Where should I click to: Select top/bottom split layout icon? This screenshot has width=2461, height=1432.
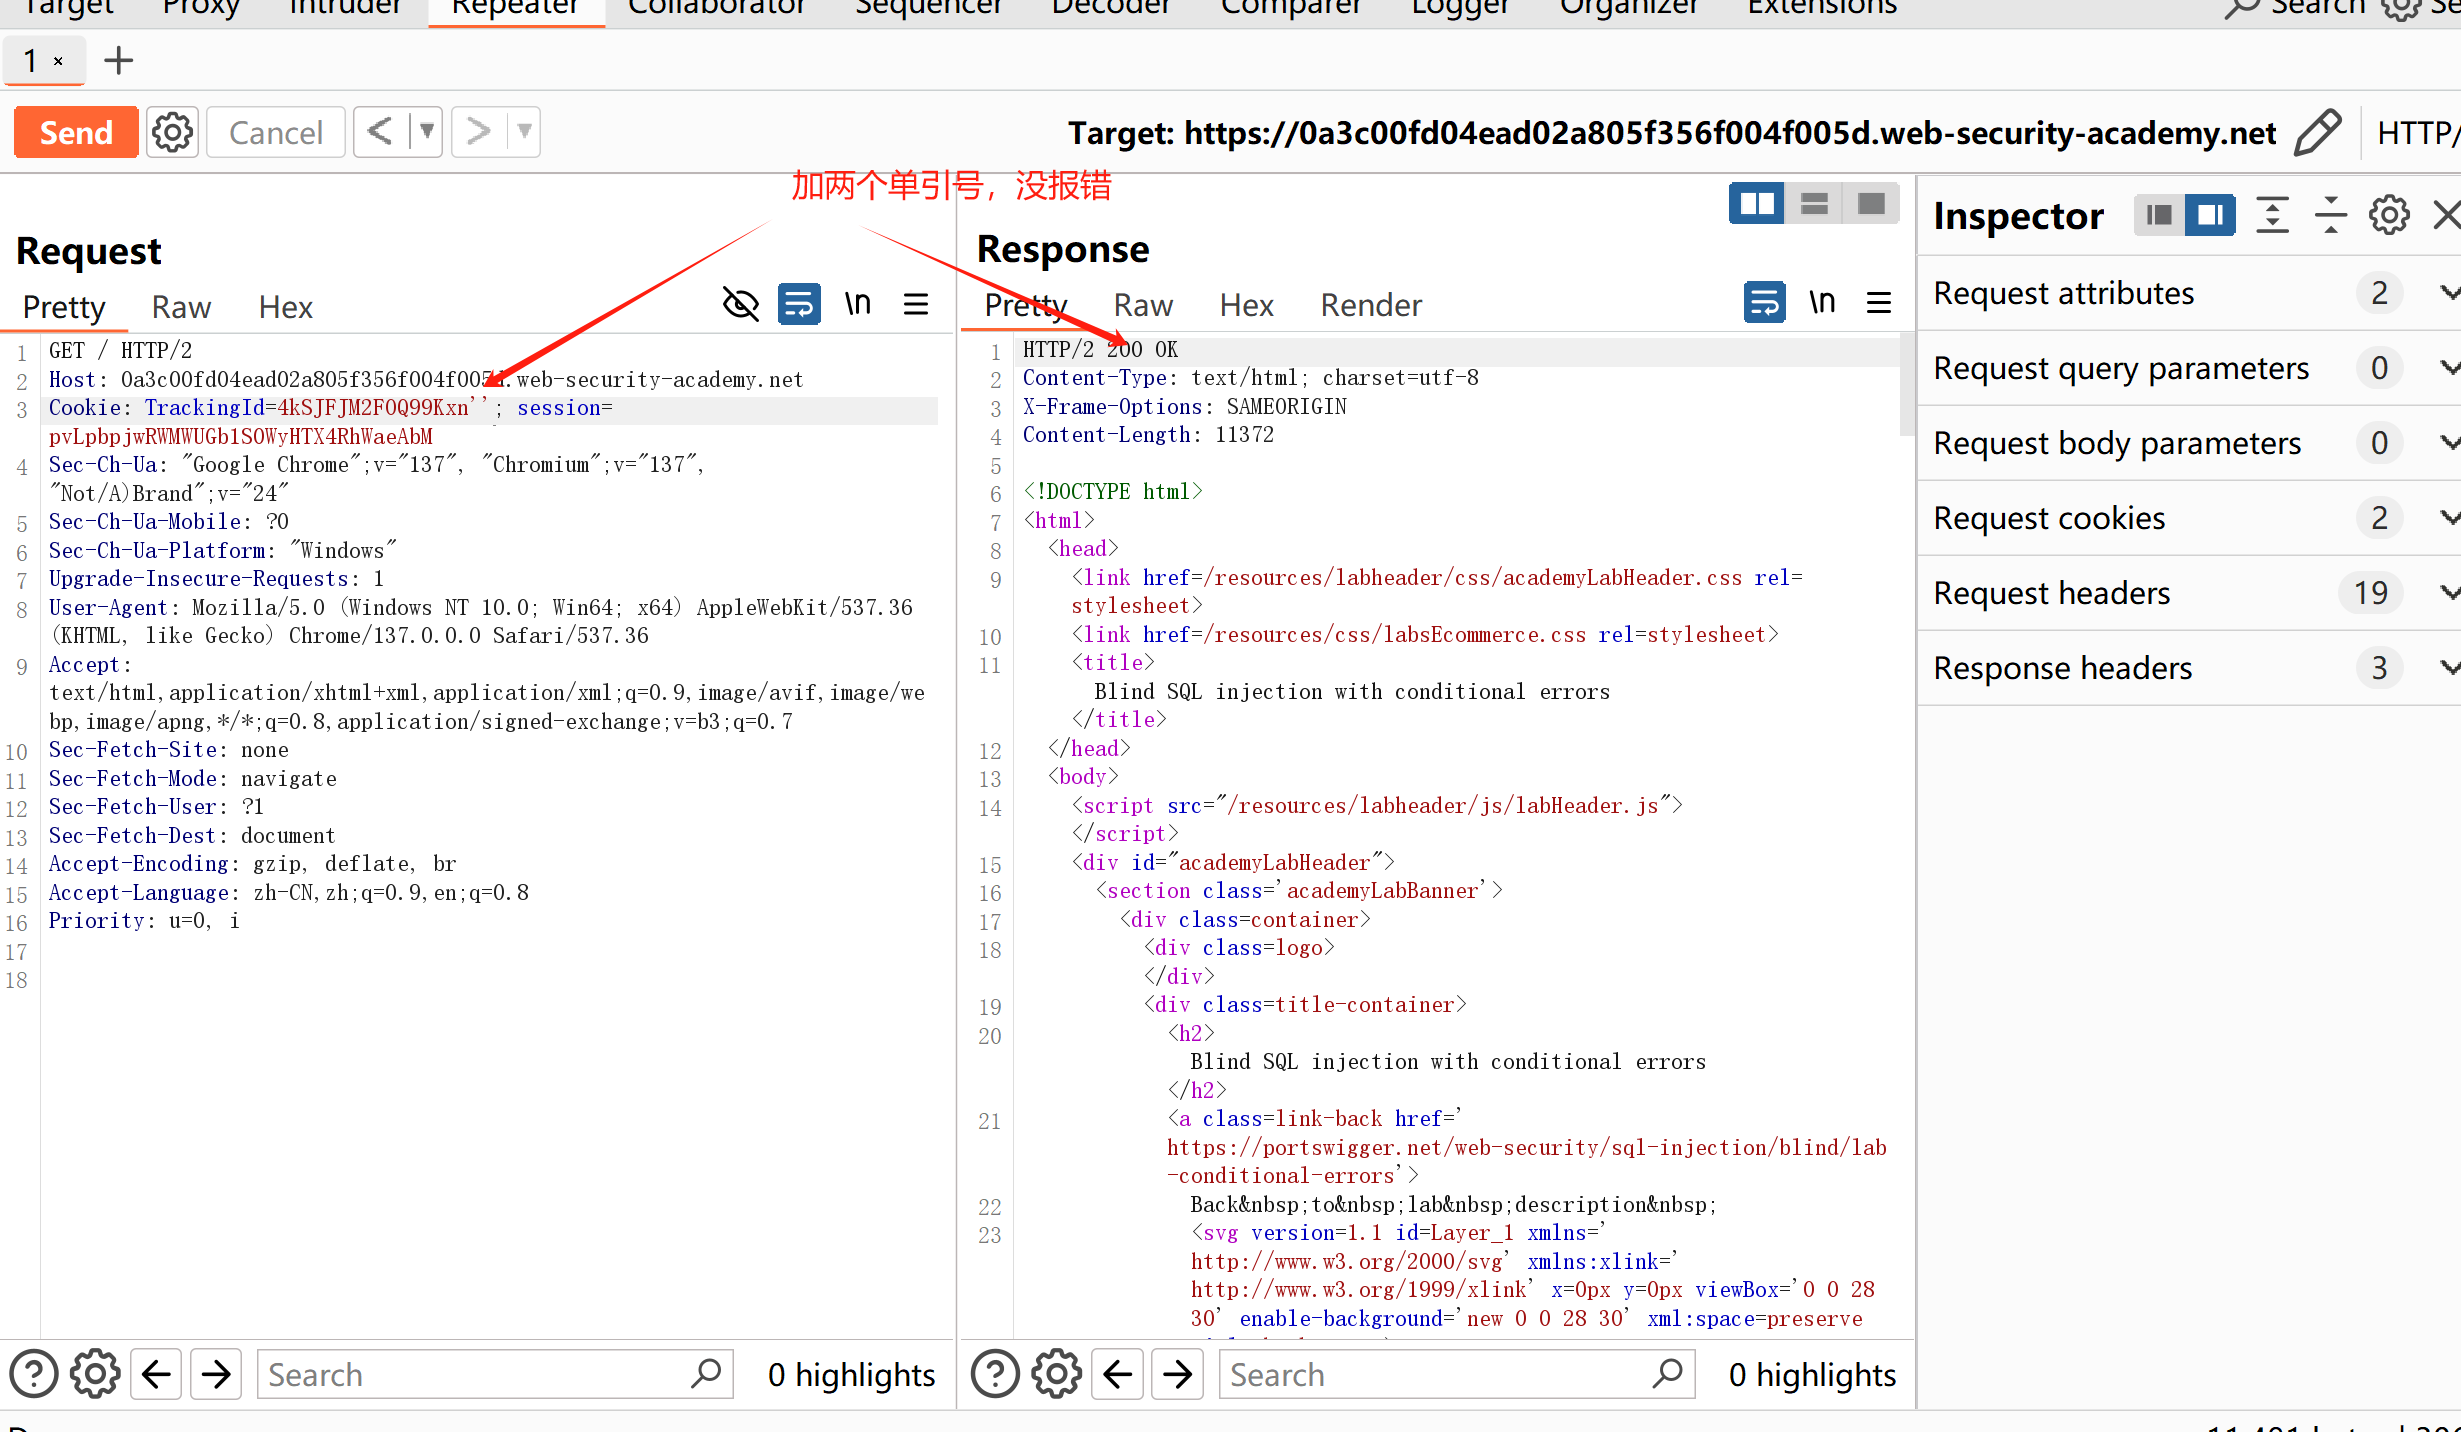click(1814, 204)
